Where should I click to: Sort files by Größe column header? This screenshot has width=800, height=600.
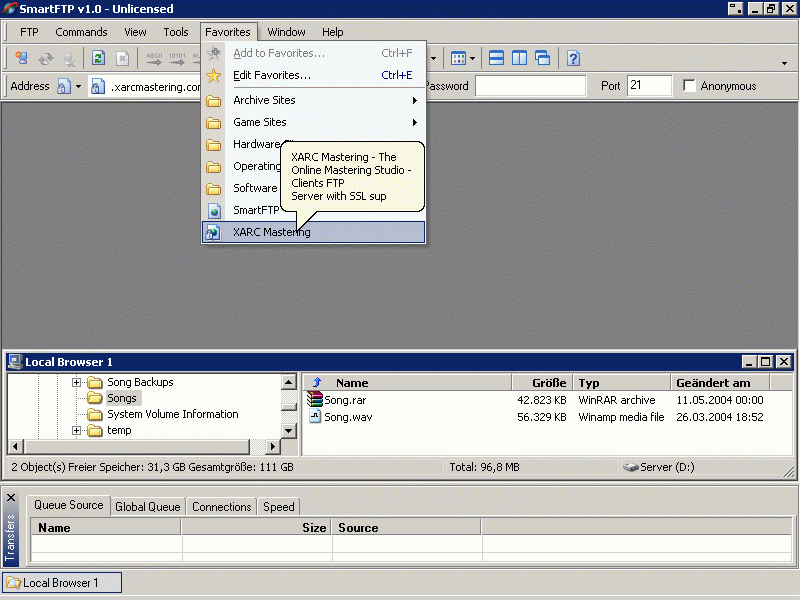click(542, 383)
